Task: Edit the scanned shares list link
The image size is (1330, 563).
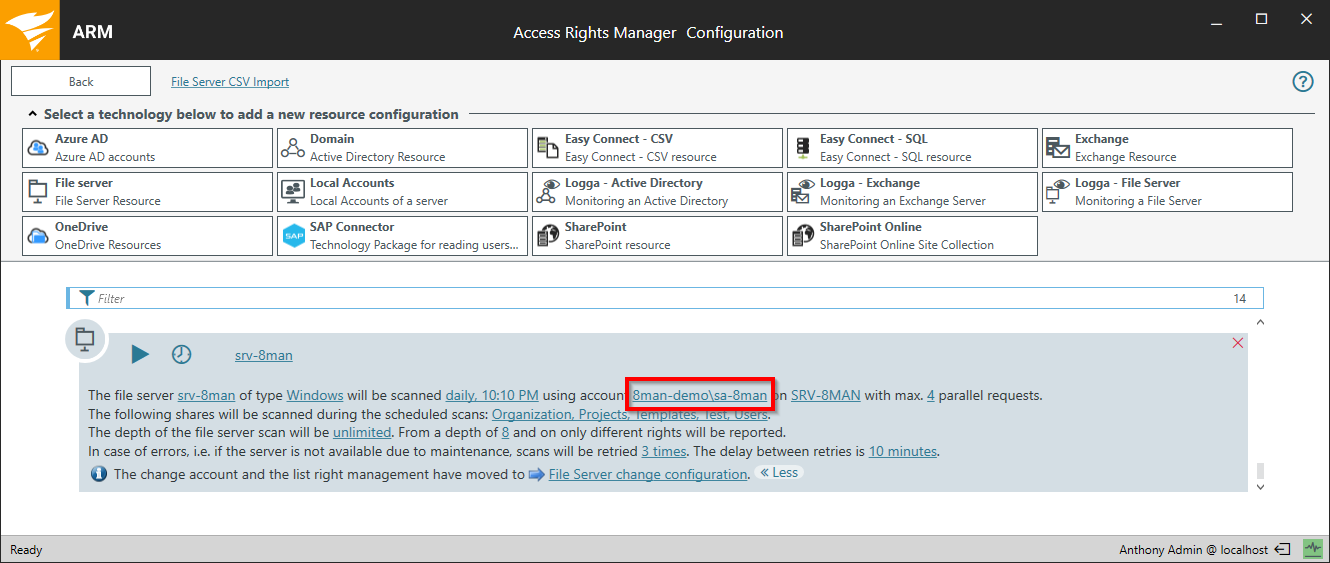Action: (630, 414)
